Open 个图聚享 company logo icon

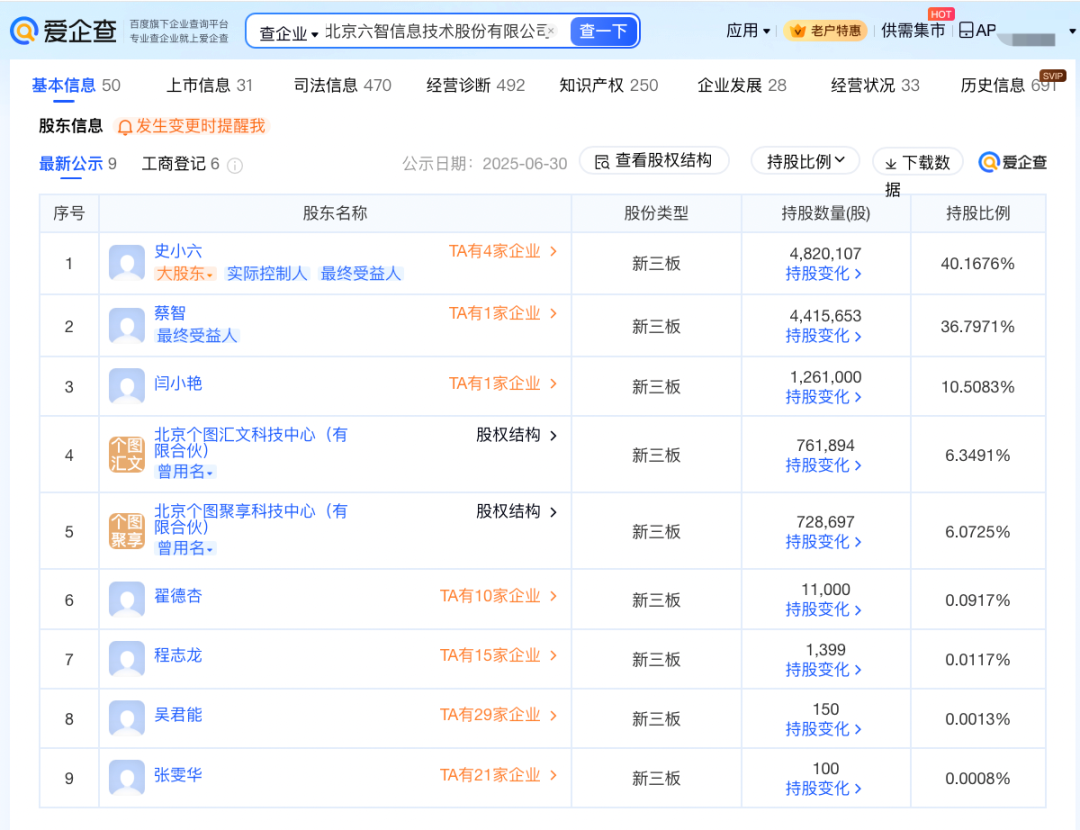tap(127, 532)
